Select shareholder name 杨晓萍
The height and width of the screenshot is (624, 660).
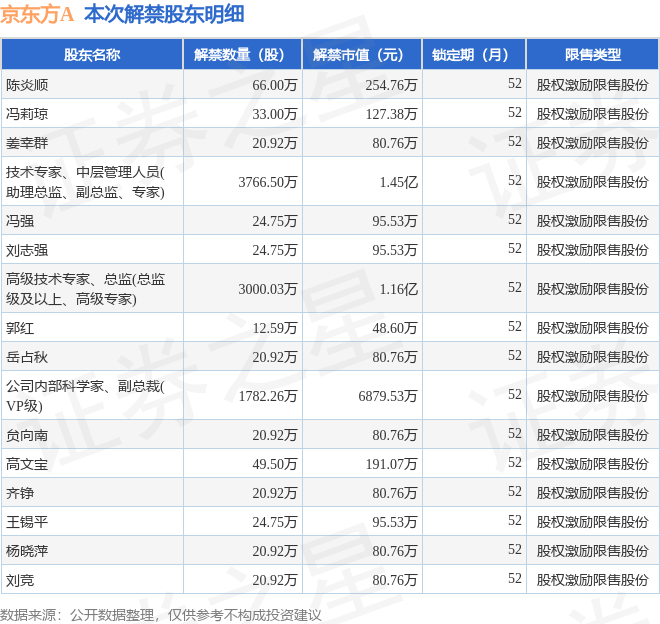coord(27,551)
